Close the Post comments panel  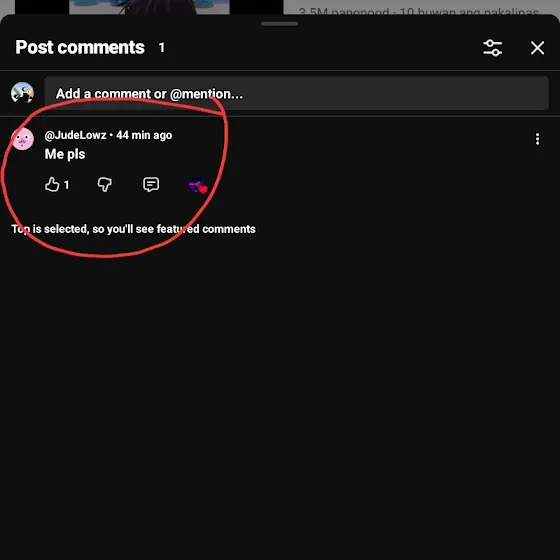pyautogui.click(x=537, y=48)
